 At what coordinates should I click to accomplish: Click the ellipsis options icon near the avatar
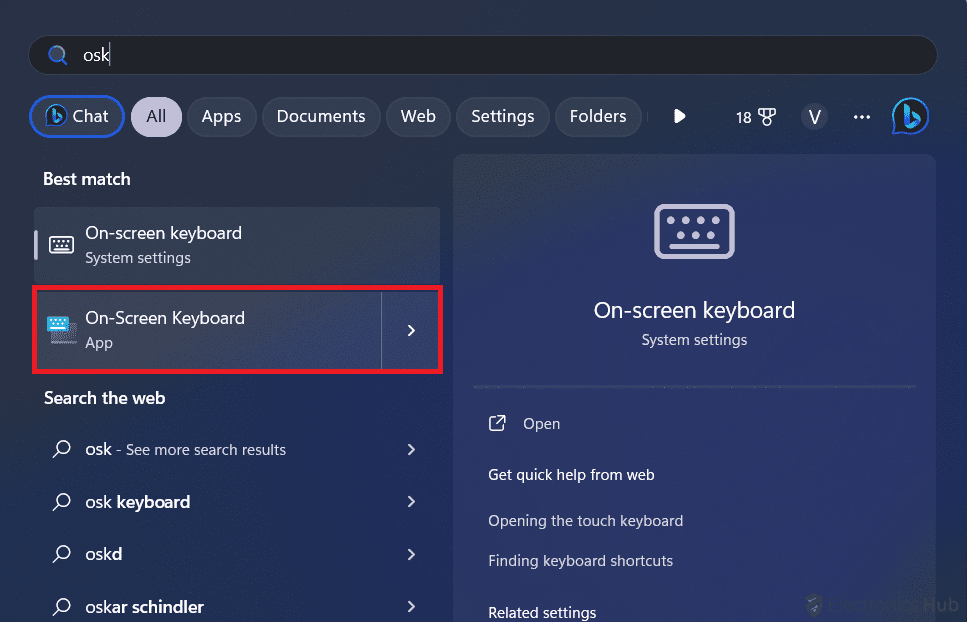pos(861,117)
